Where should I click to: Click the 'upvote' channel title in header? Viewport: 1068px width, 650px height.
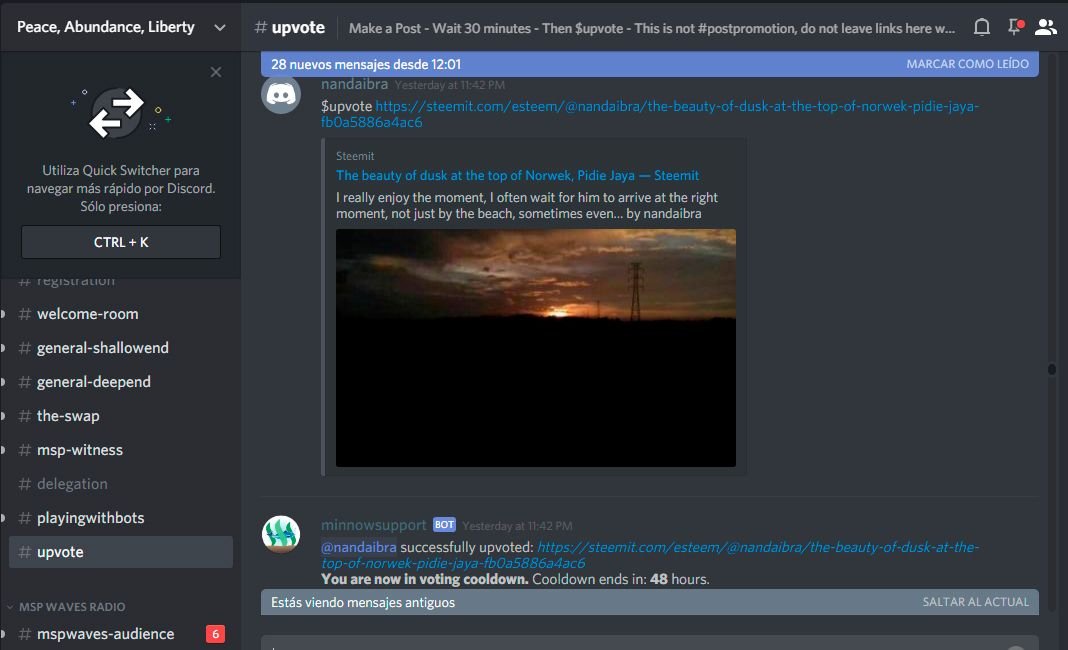pyautogui.click(x=298, y=27)
